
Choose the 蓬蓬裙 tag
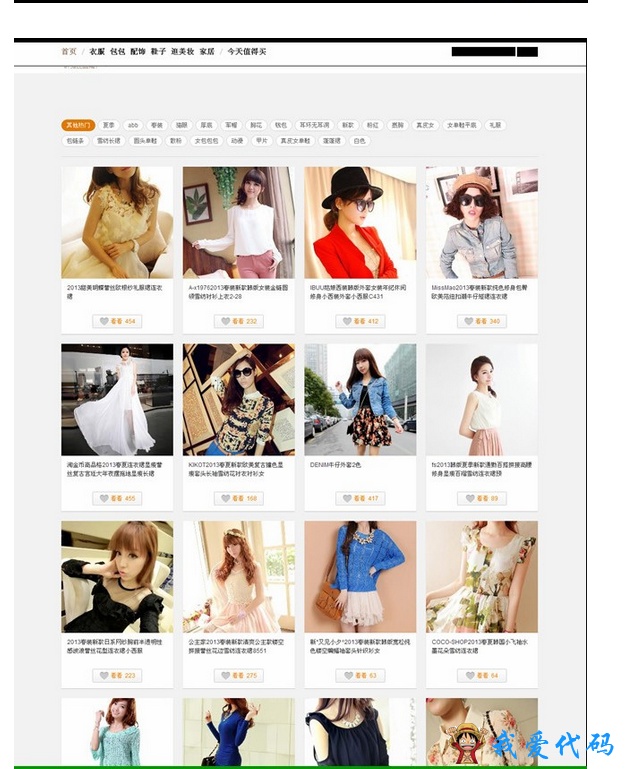[332, 141]
